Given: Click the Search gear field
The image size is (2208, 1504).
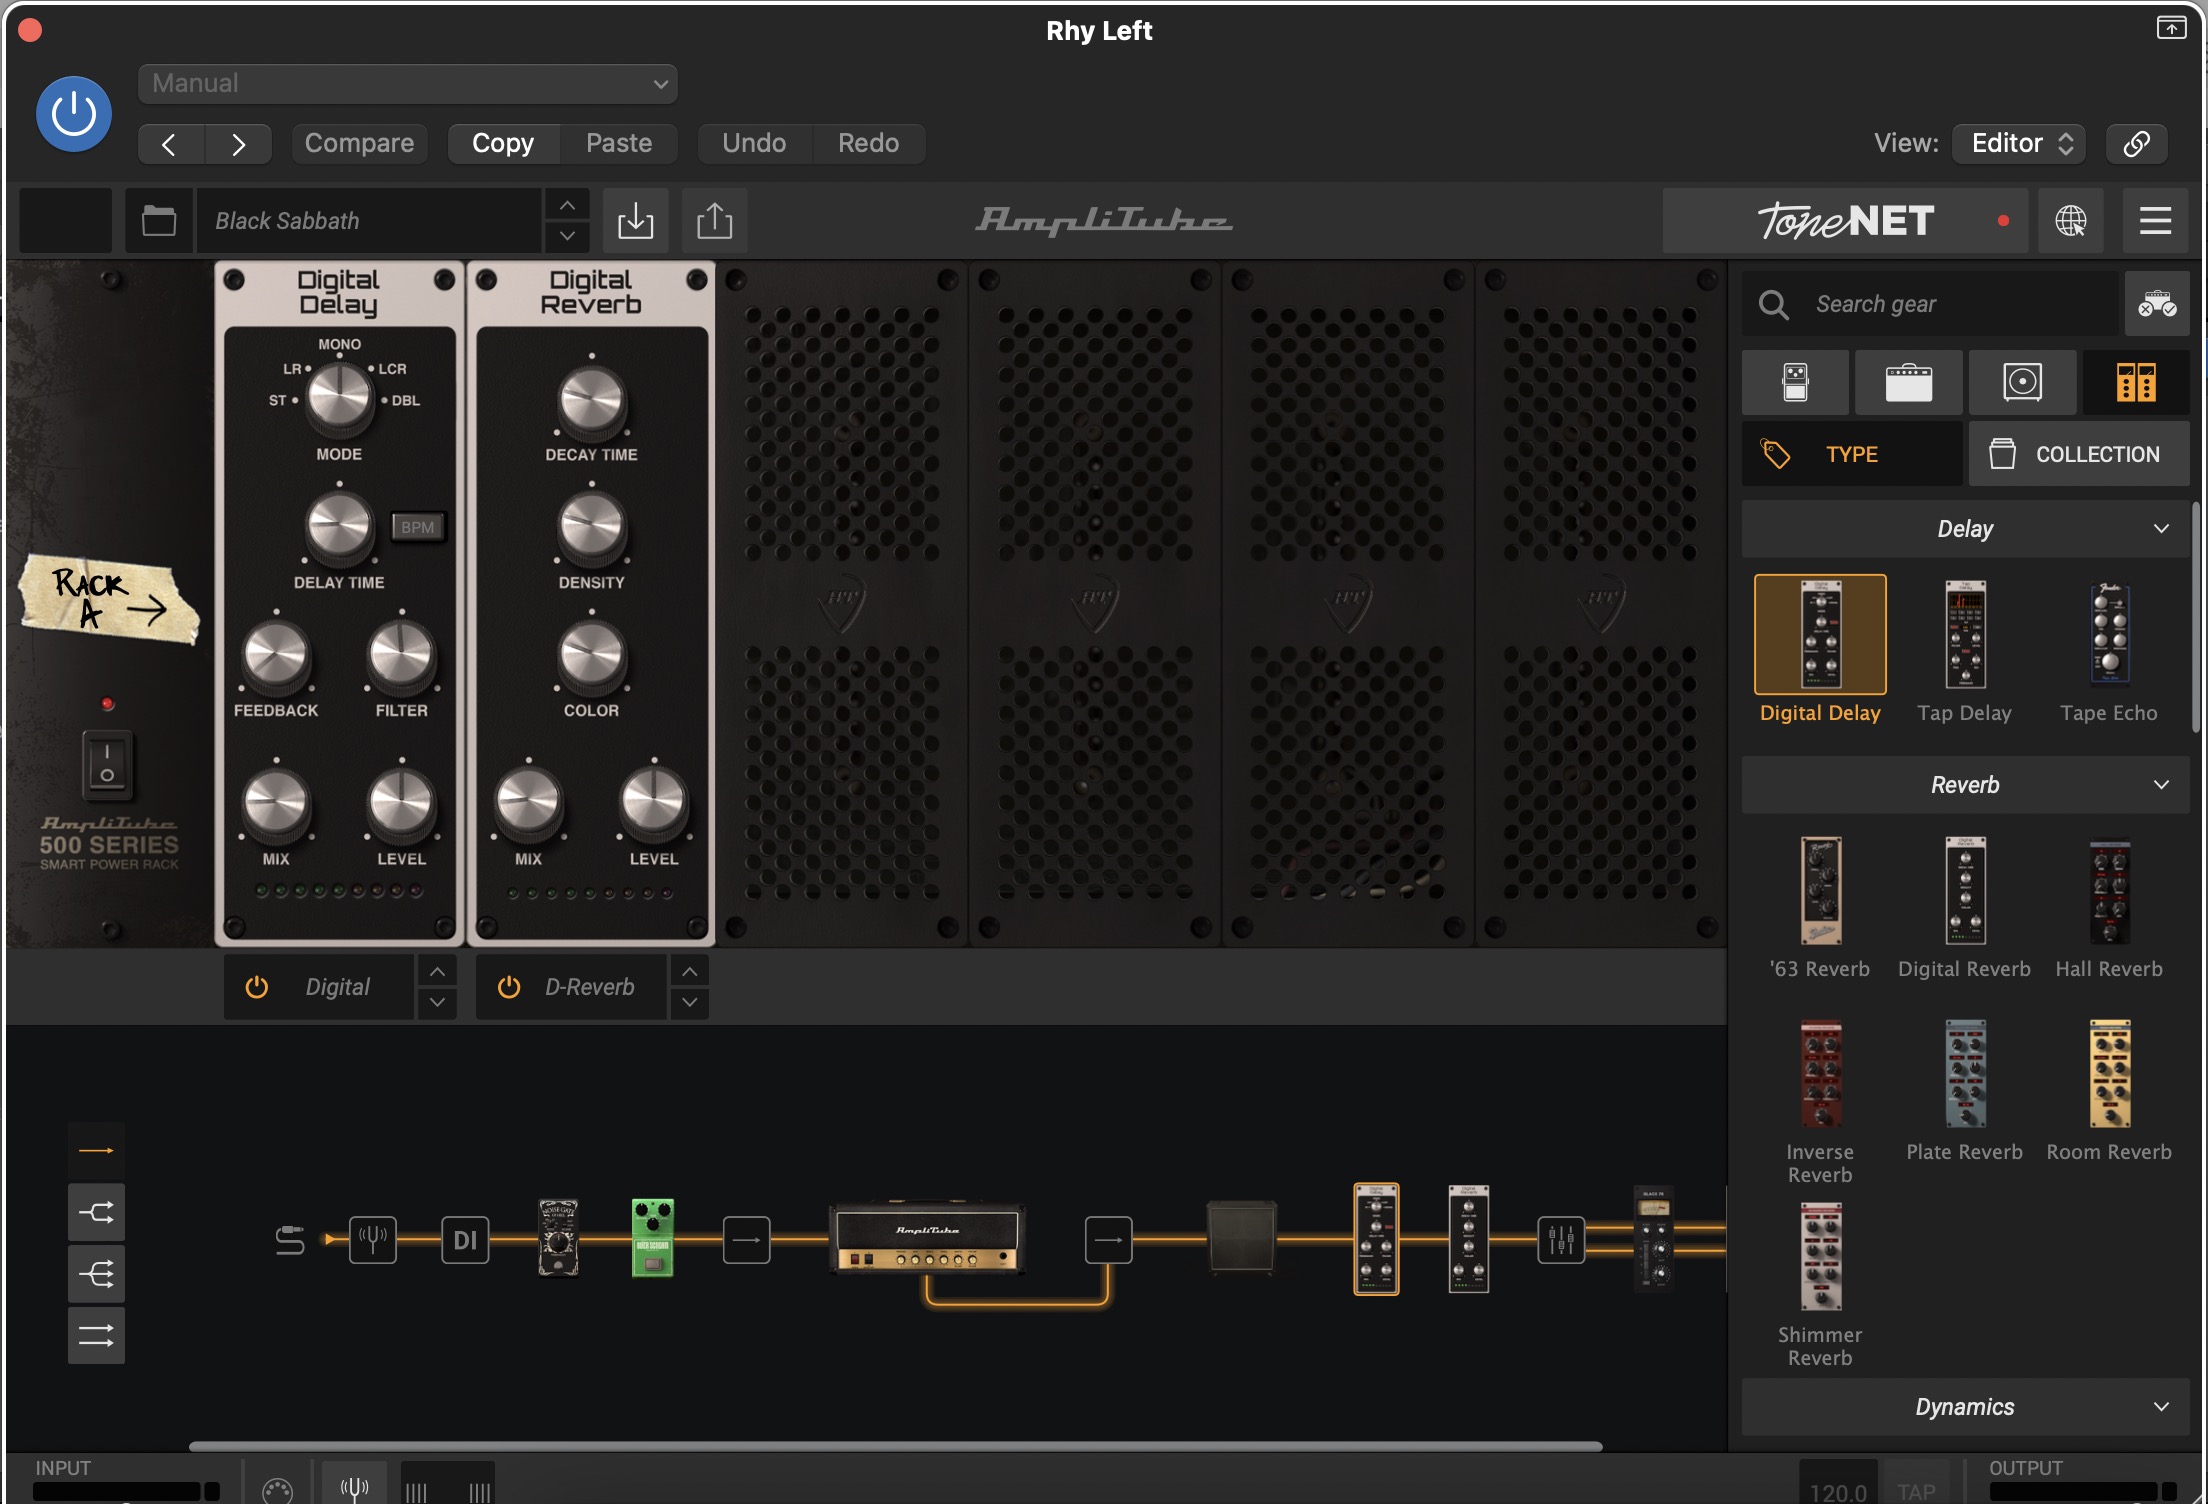Looking at the screenshot, I should pos(1932,304).
